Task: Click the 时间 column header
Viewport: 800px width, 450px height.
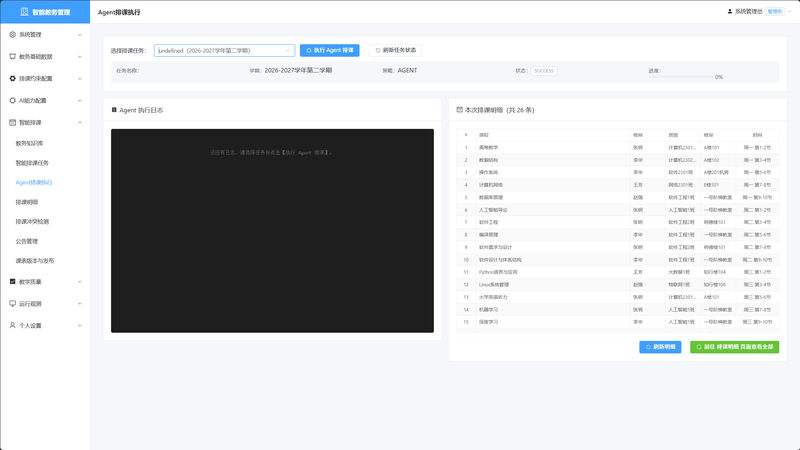Action: pos(757,135)
